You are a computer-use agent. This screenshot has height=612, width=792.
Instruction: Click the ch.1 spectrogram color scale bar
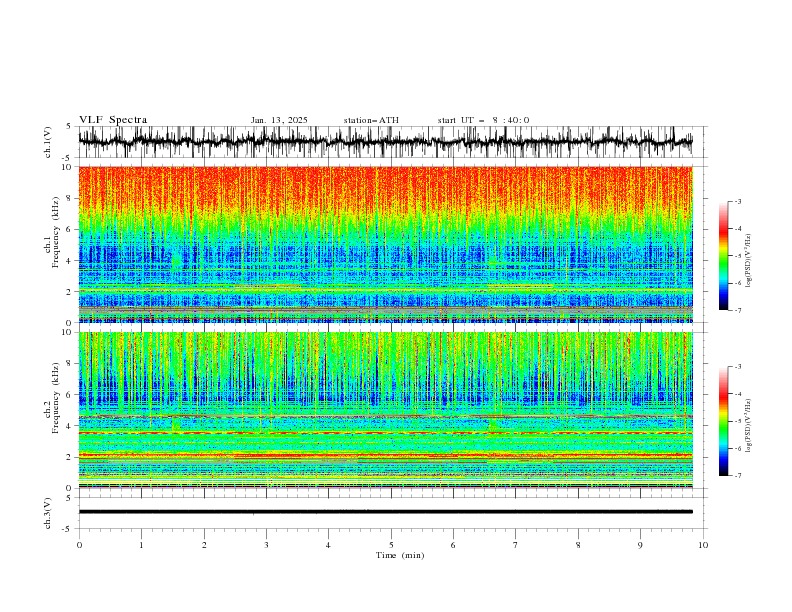tap(723, 256)
